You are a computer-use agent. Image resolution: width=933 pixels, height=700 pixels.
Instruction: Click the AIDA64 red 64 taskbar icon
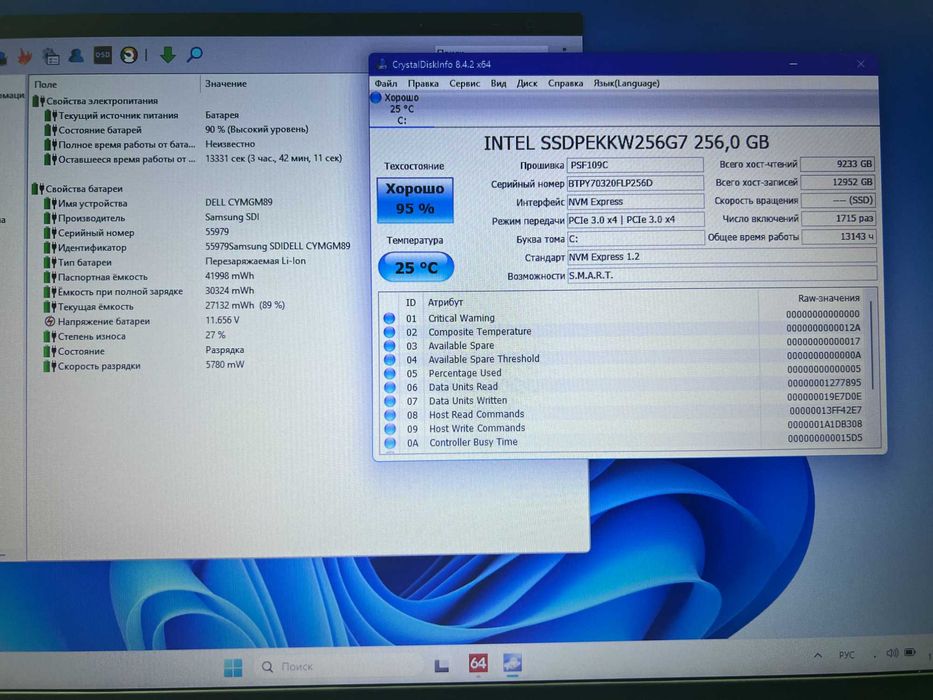pyautogui.click(x=478, y=663)
